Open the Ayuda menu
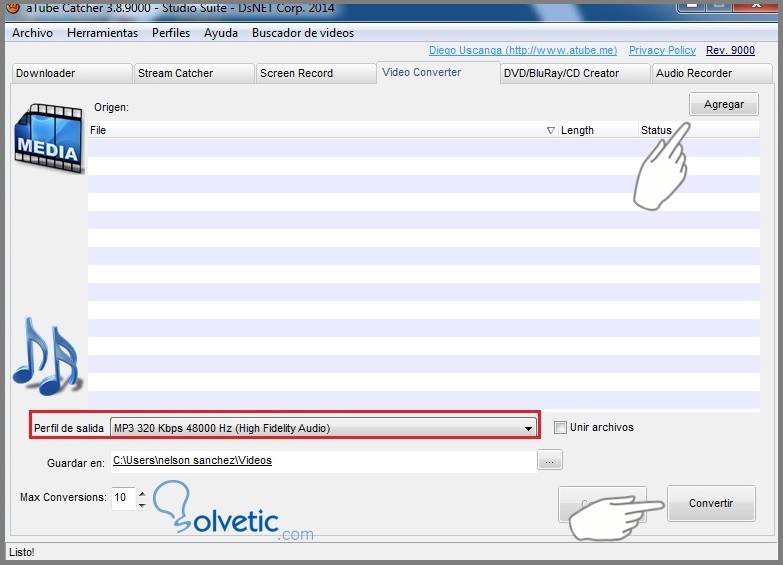 (221, 33)
